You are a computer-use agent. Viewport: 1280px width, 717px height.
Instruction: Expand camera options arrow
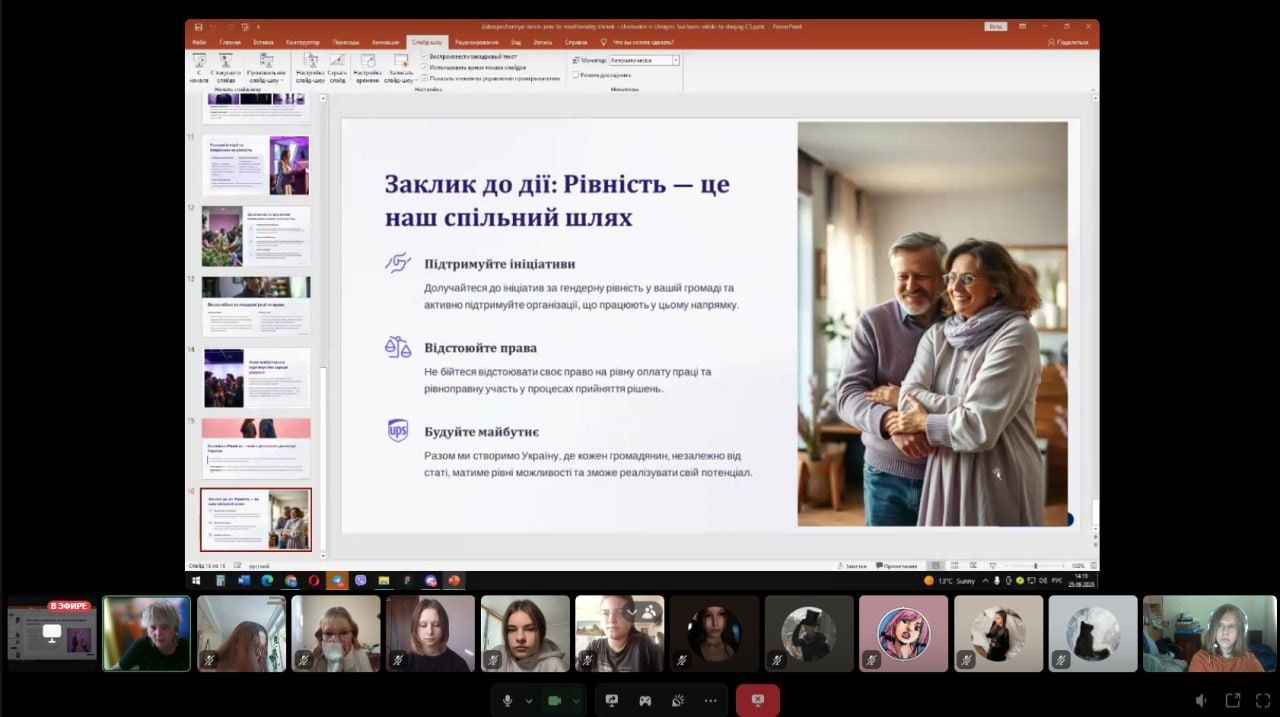(x=576, y=701)
